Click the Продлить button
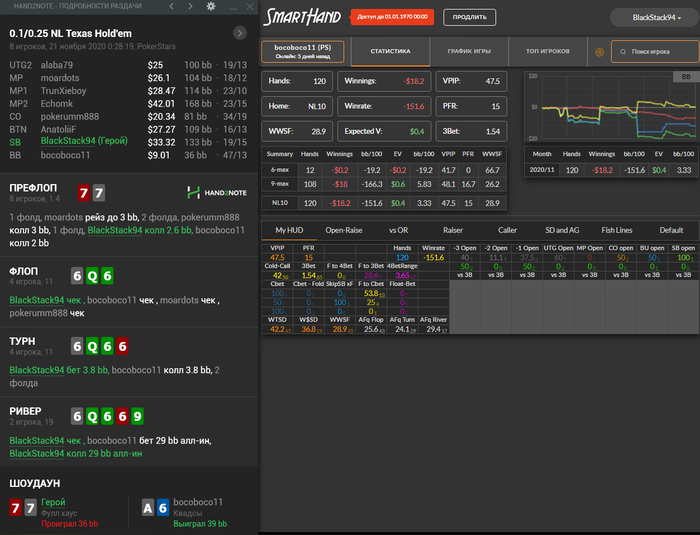700x535 pixels. point(469,17)
